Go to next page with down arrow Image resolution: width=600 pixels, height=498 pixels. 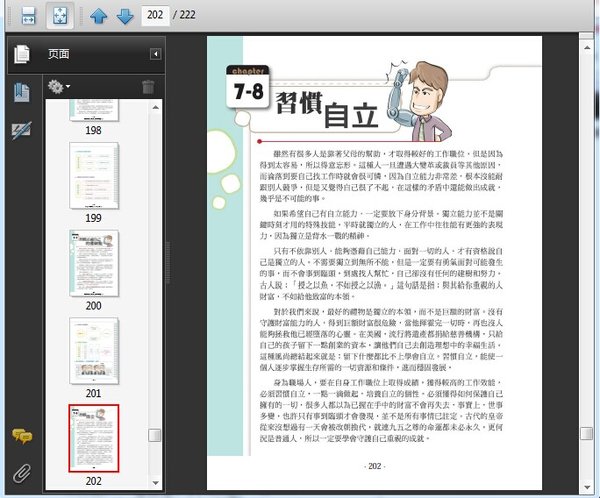tap(124, 15)
